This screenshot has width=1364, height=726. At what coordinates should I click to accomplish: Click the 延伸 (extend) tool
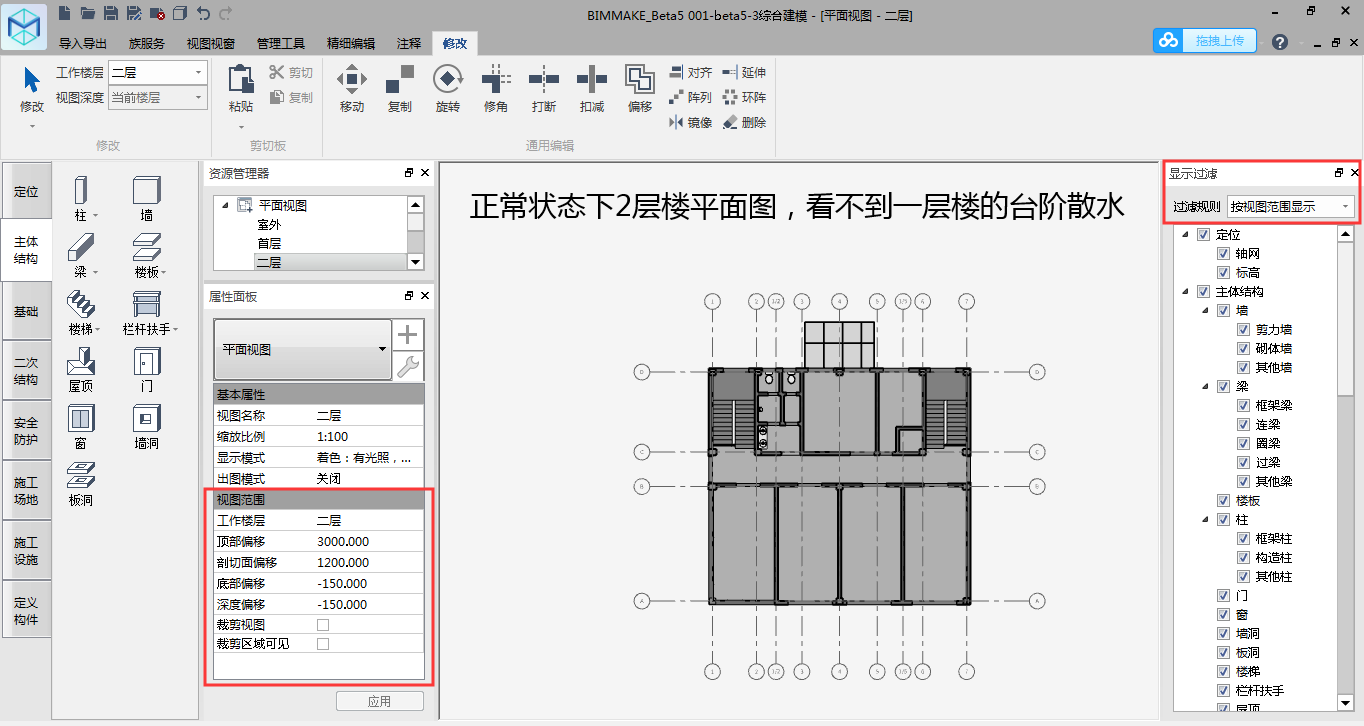744,73
